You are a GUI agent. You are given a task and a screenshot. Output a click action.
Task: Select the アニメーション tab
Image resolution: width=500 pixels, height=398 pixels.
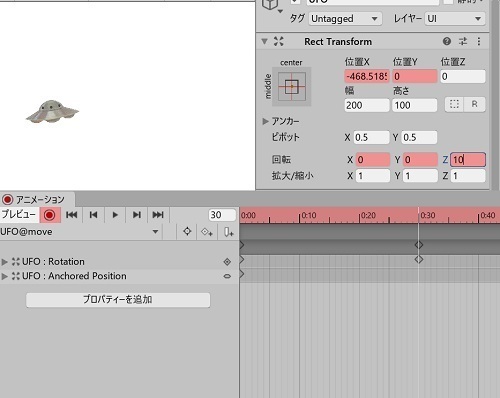37,200
